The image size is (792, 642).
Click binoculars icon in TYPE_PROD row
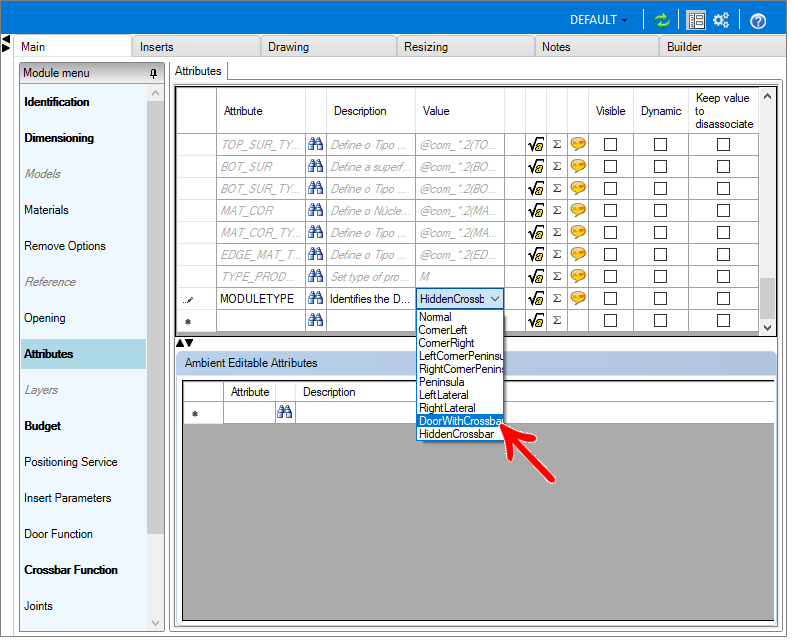coord(317,278)
